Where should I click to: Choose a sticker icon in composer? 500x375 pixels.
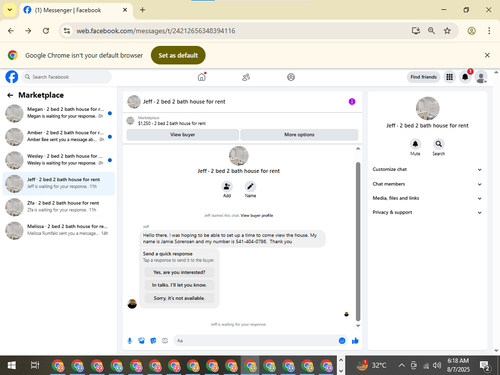click(153, 341)
